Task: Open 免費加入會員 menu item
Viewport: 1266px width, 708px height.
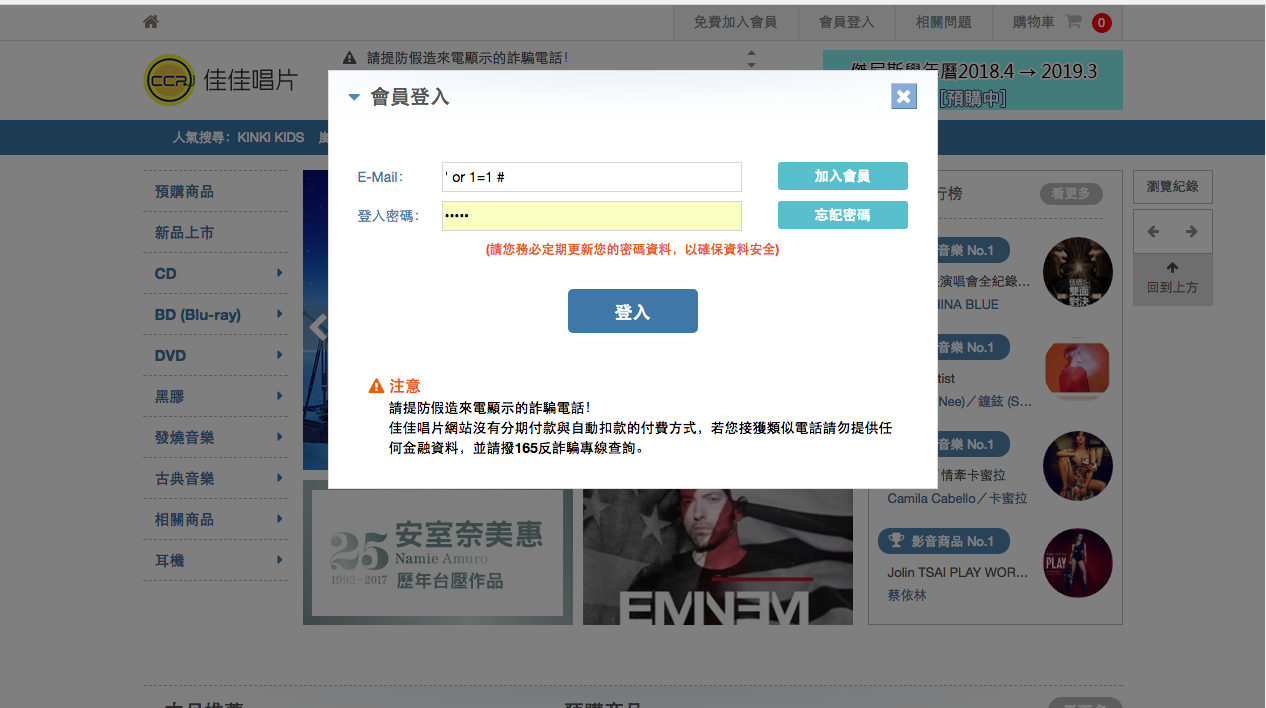Action: pyautogui.click(x=735, y=22)
